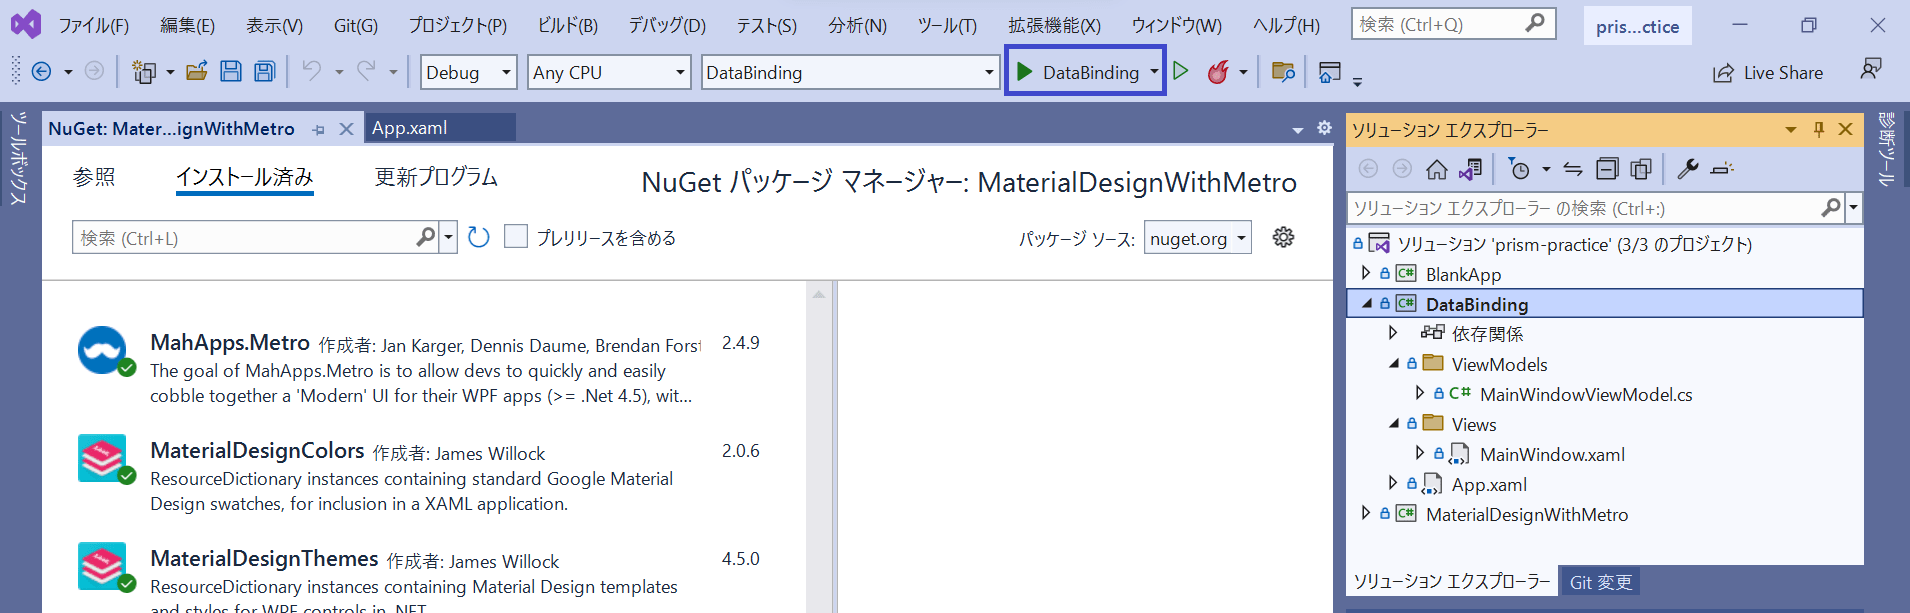Switch views icon in Solution Explorer
This screenshot has width=1910, height=613.
click(1470, 169)
